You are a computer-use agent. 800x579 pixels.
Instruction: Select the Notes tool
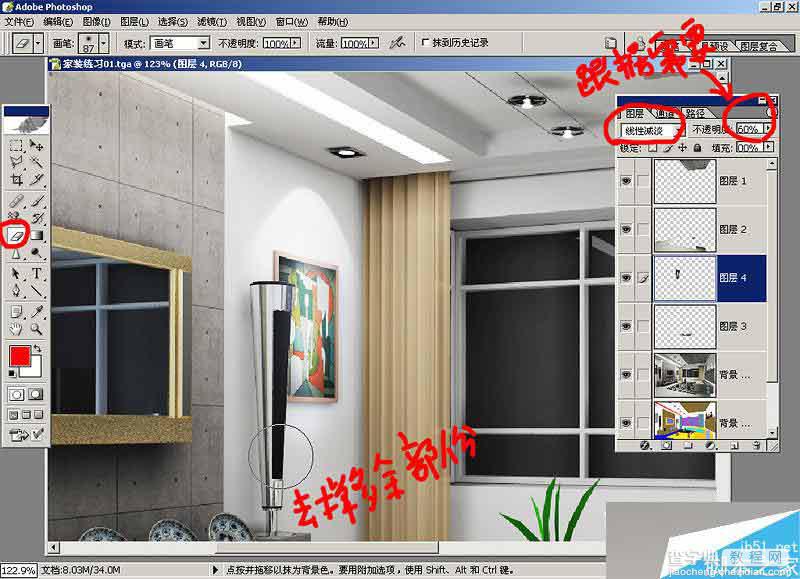click(16, 311)
